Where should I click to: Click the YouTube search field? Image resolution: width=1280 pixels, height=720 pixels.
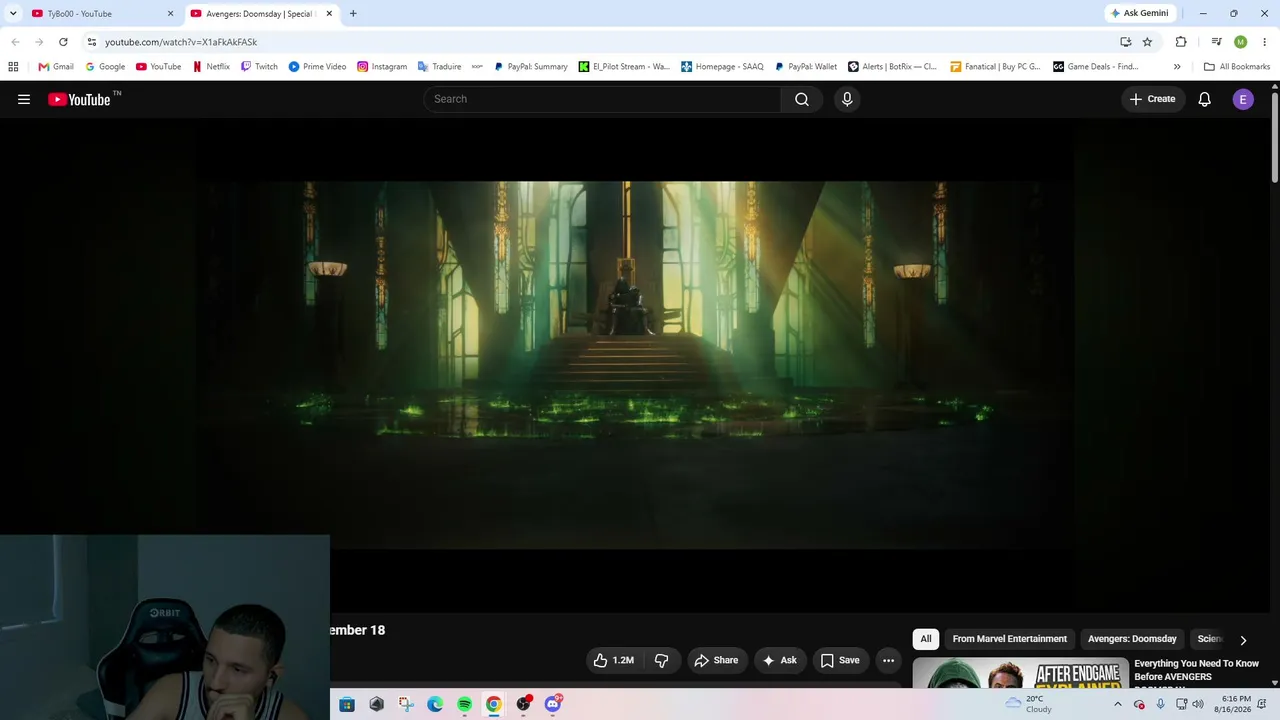[602, 99]
